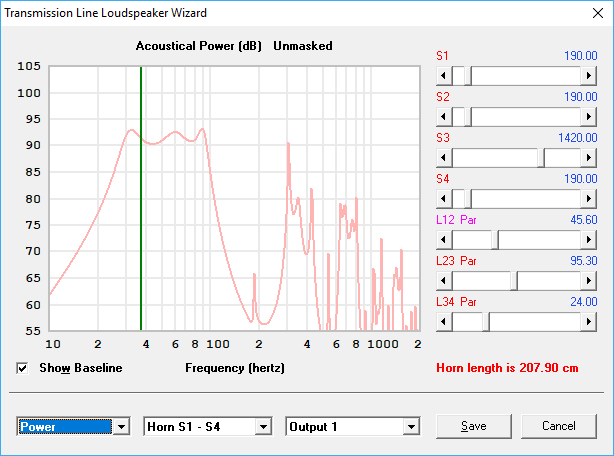
Task: Click the Acoustical Power (dB) chart title
Action: point(199,46)
